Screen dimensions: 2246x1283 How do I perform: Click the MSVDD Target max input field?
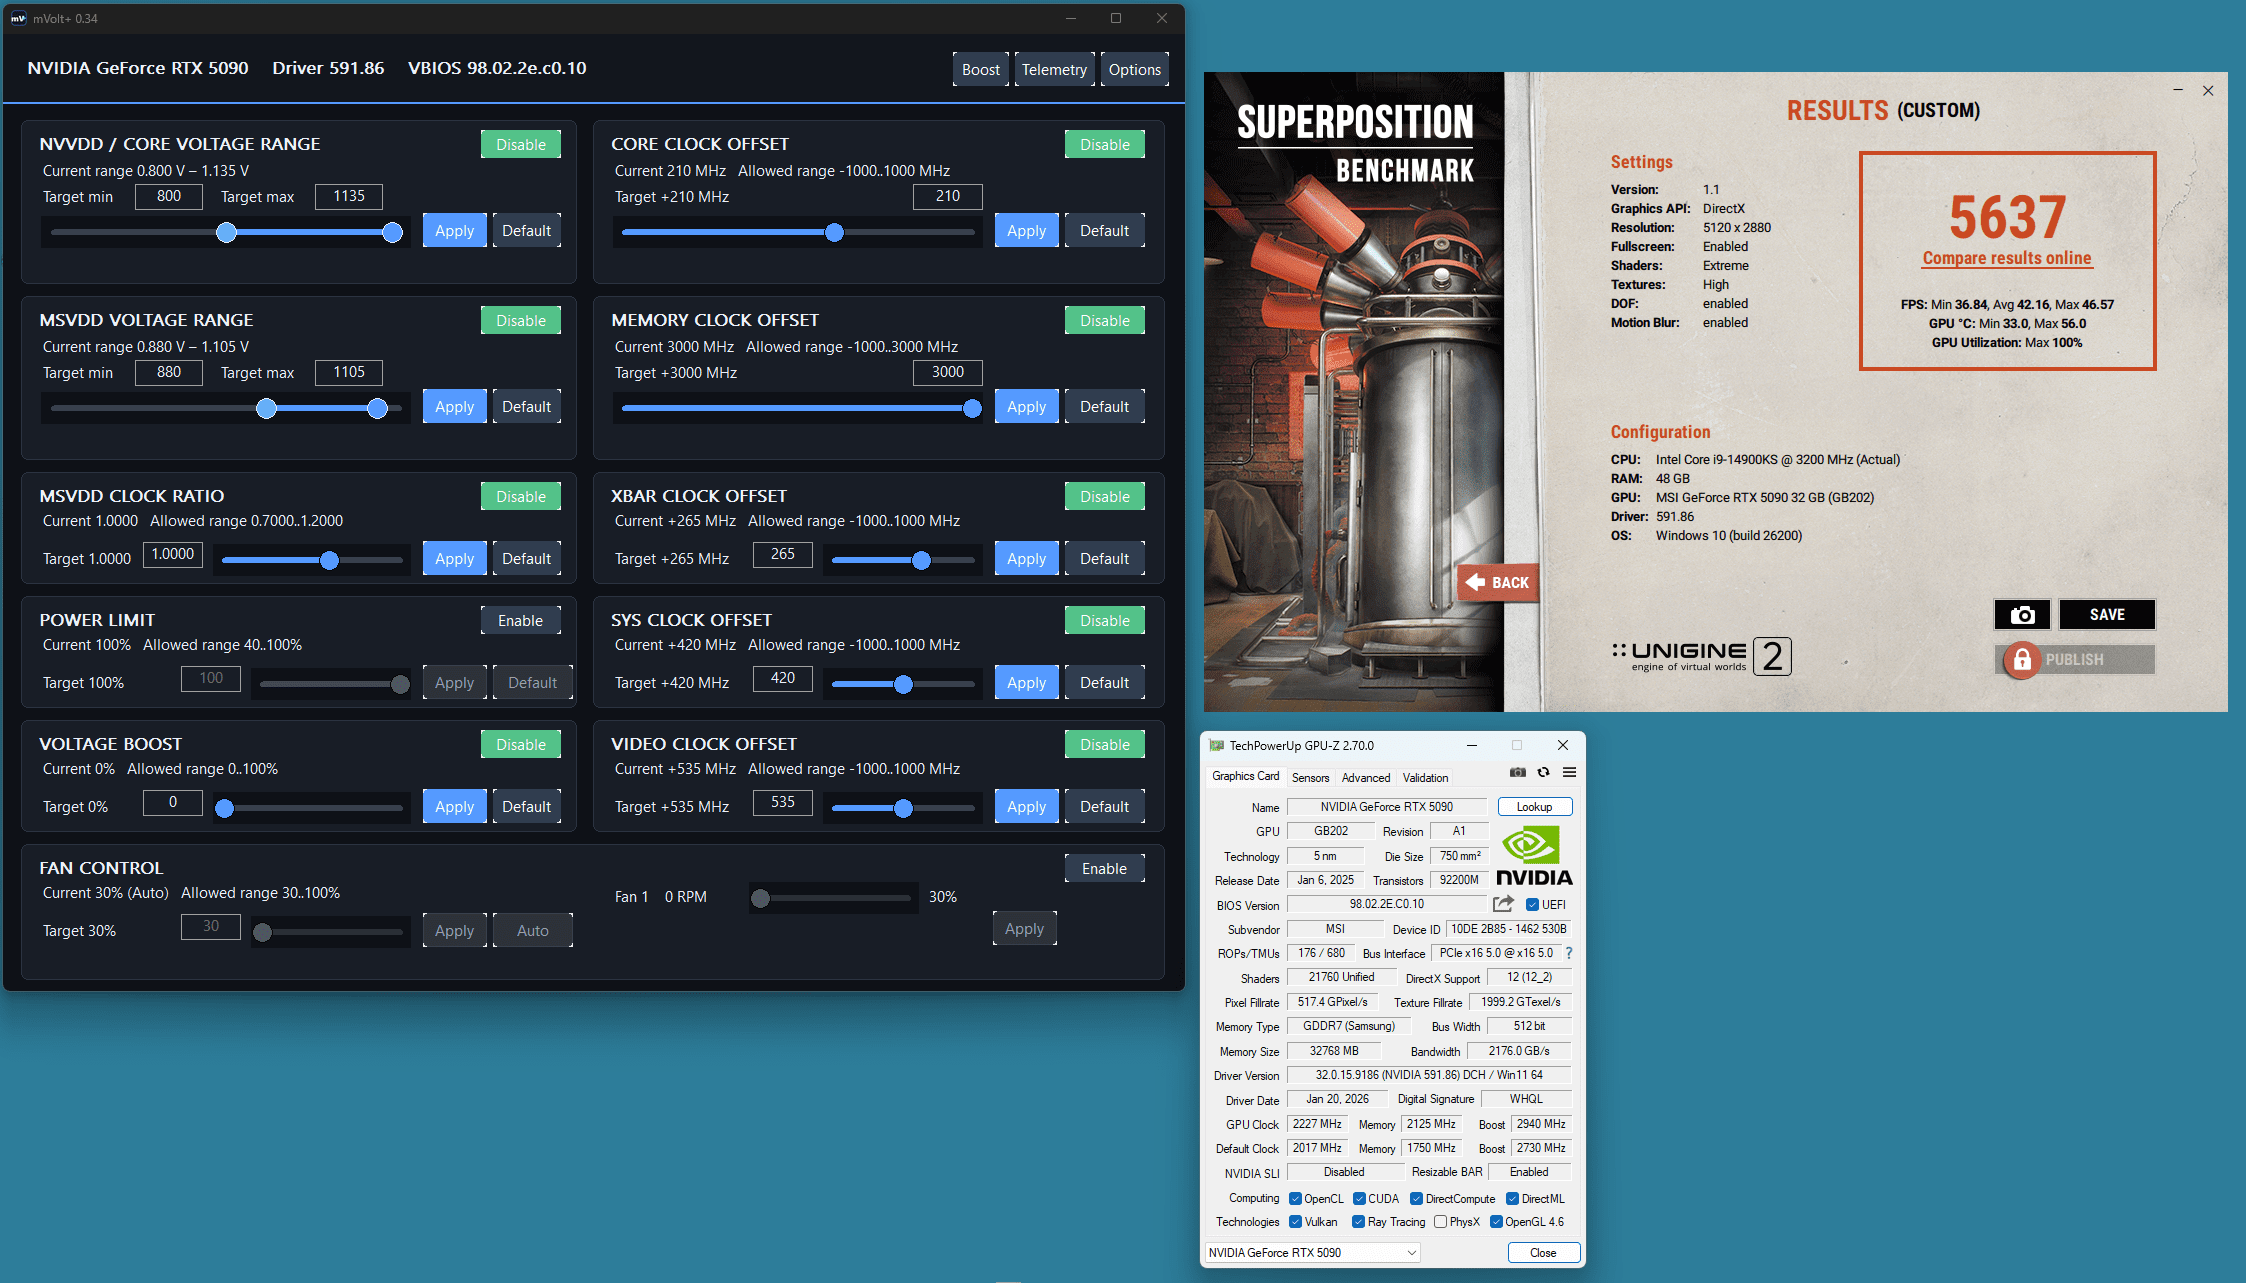point(348,372)
